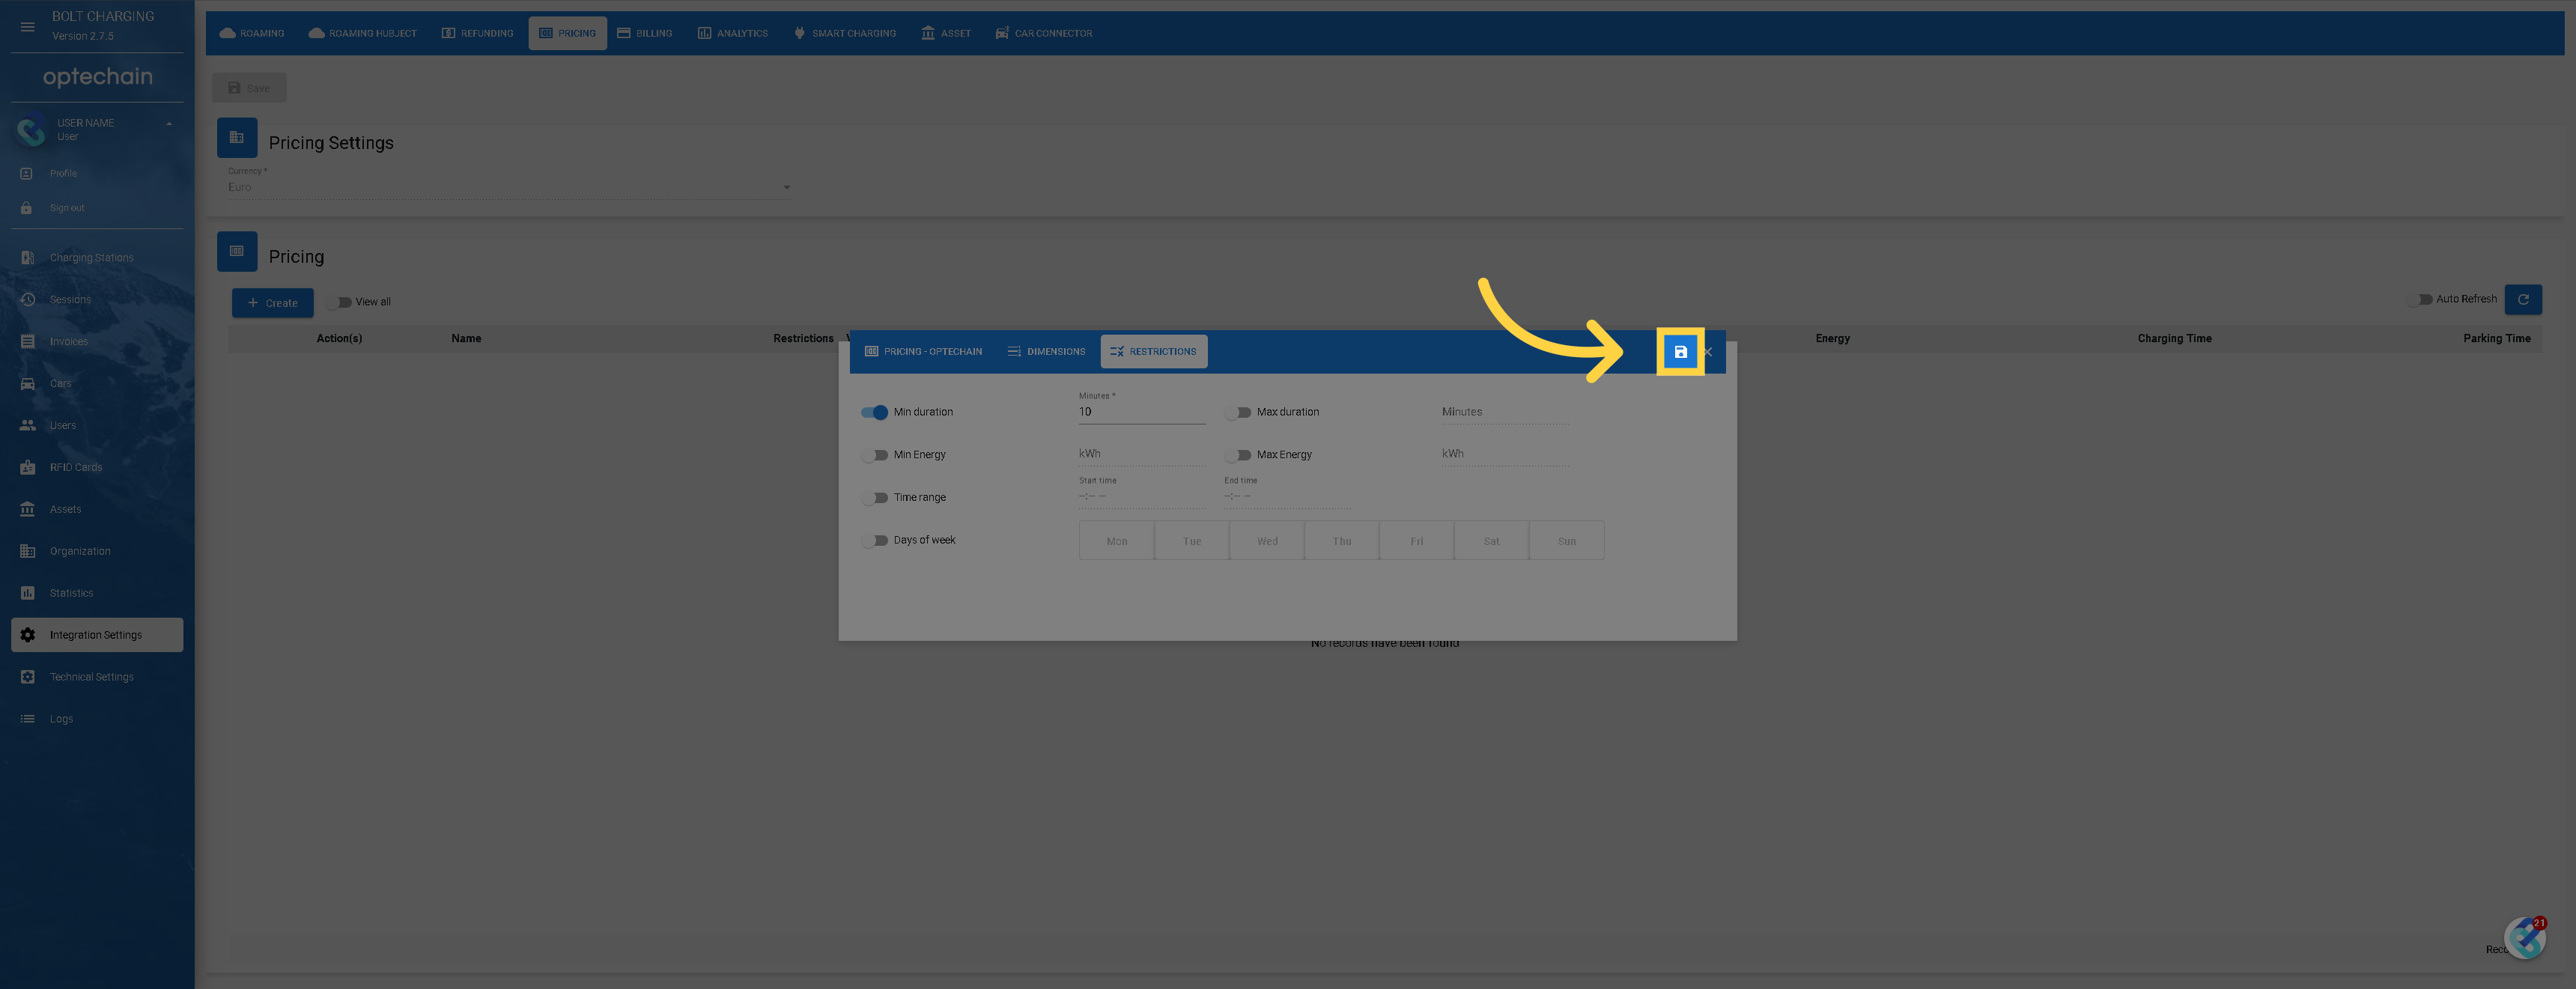Disable the Min duration toggle

coord(875,412)
